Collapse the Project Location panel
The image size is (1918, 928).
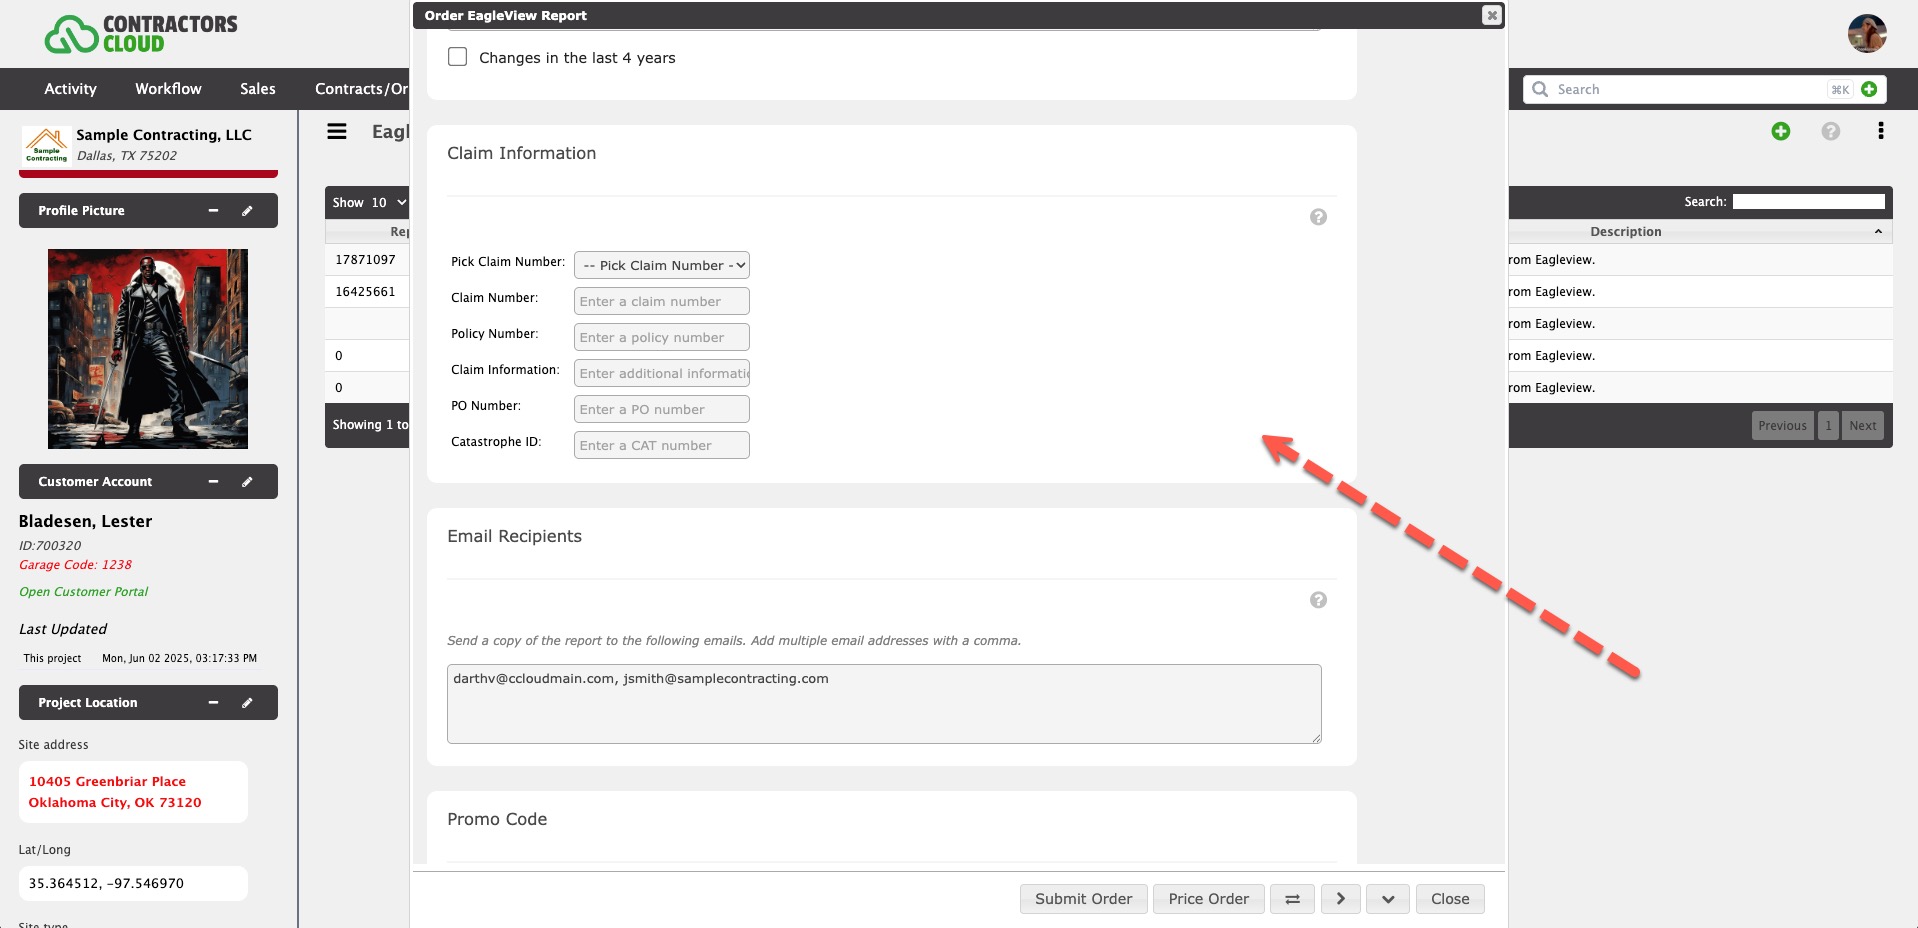click(213, 703)
